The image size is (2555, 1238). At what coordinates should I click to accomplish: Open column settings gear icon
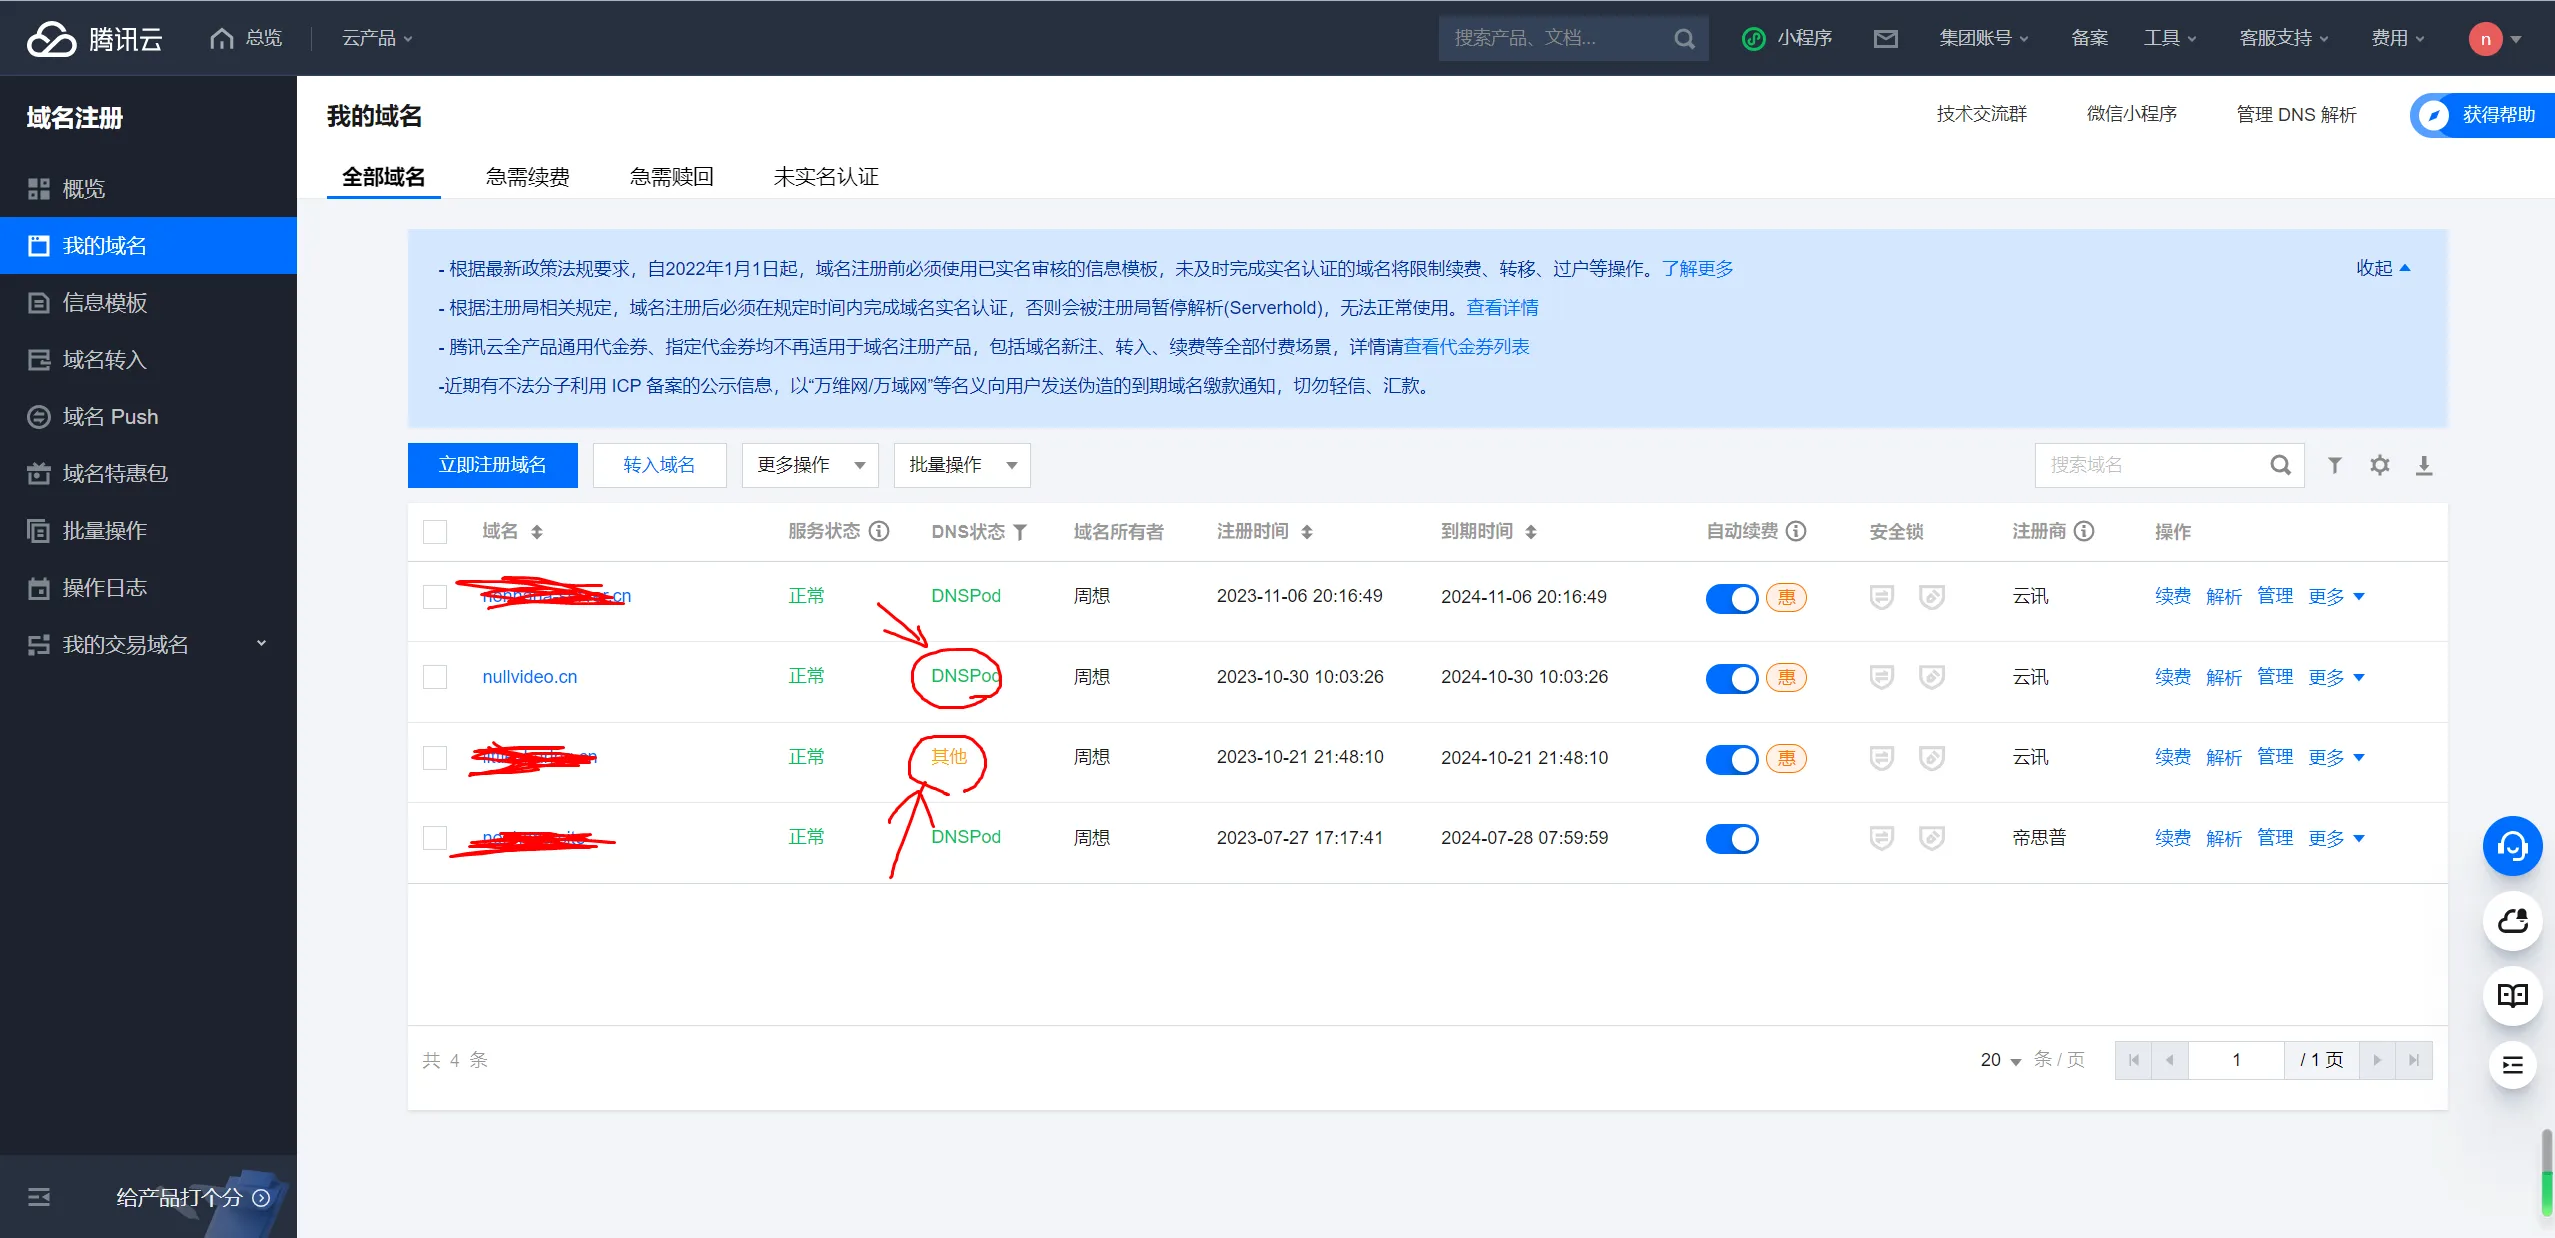(2379, 465)
